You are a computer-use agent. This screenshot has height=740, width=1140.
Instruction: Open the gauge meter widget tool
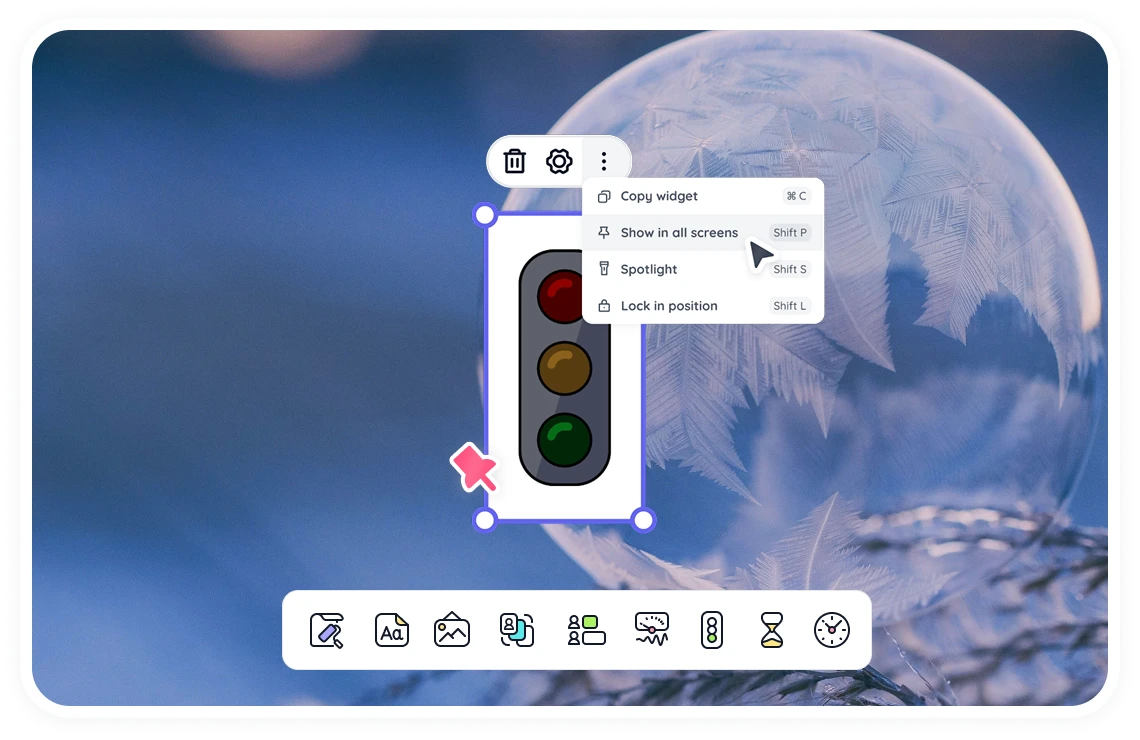pos(650,630)
